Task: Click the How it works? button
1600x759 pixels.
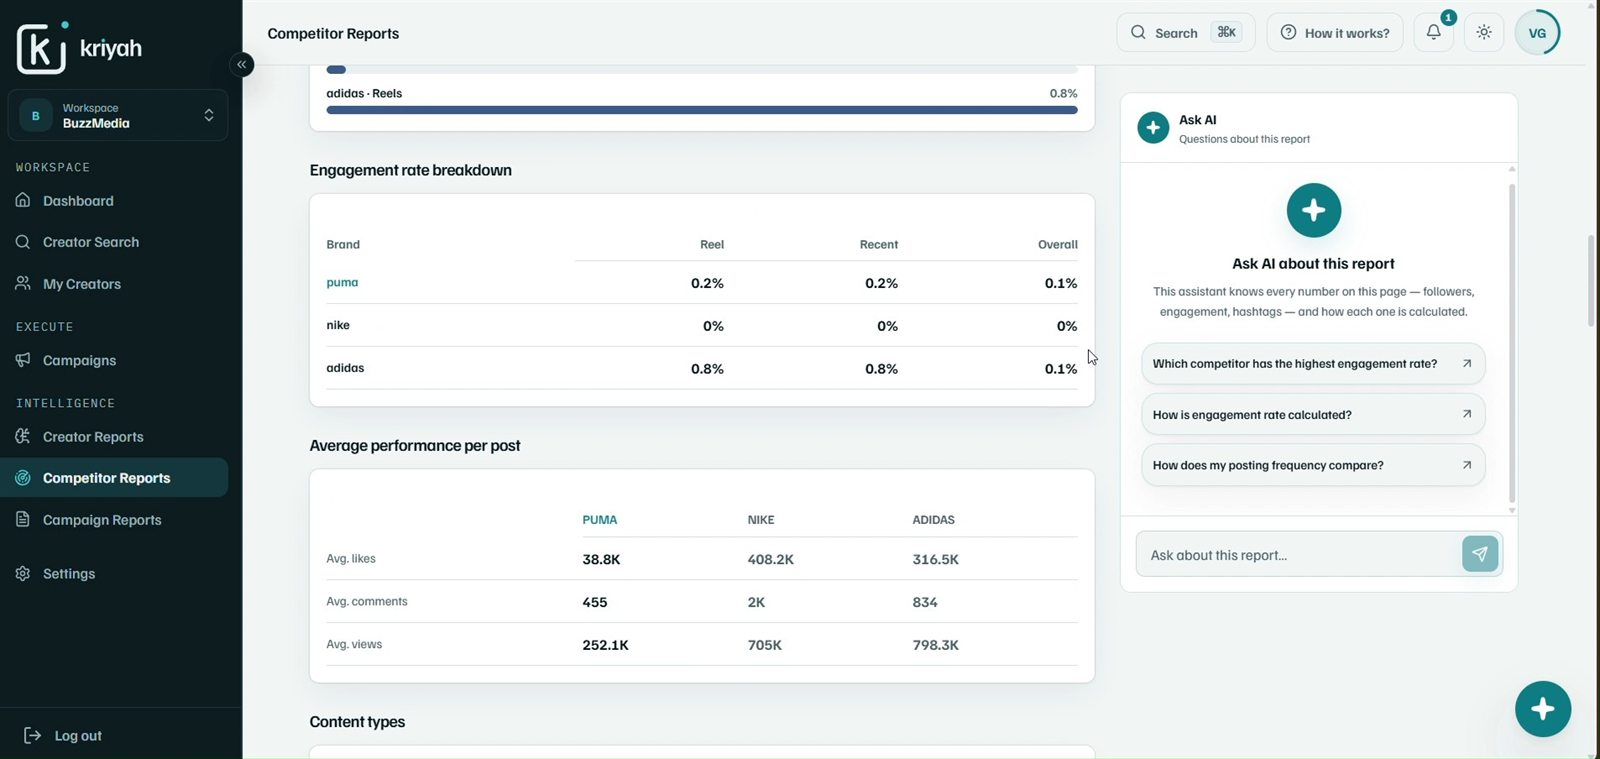Action: point(1334,33)
